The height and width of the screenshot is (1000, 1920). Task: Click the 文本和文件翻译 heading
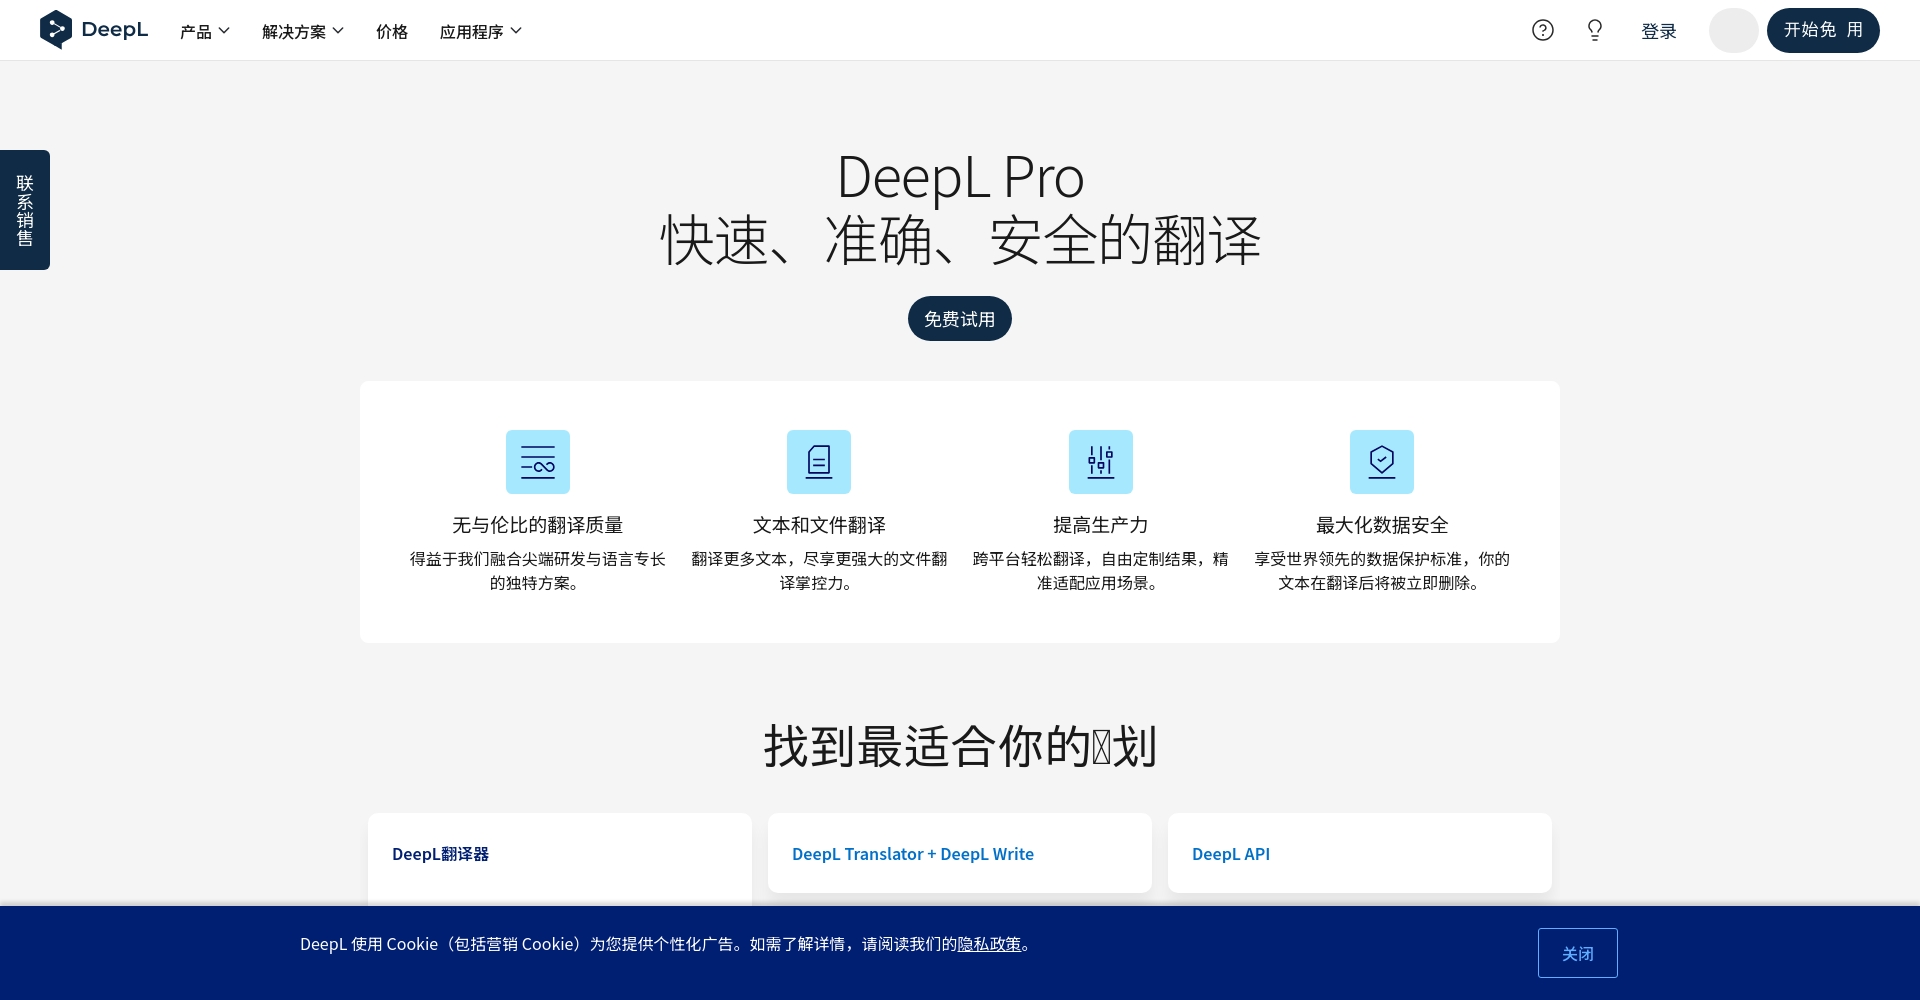tap(819, 525)
